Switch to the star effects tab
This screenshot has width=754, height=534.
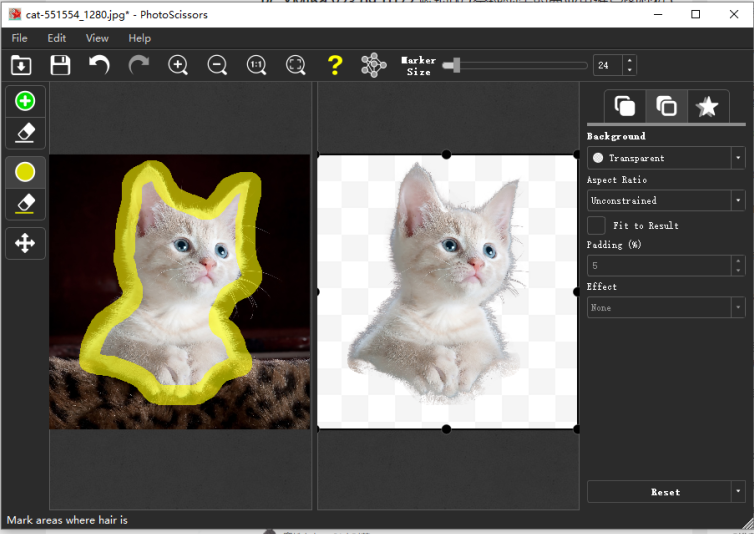click(707, 106)
